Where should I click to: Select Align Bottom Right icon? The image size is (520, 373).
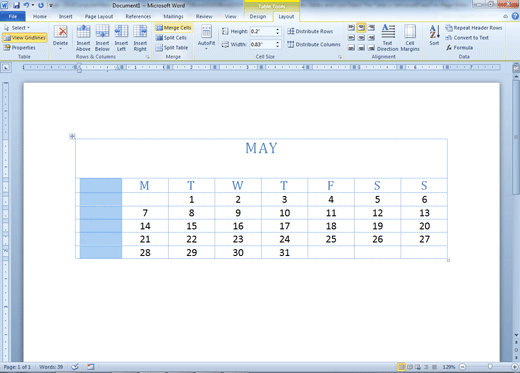coord(371,48)
